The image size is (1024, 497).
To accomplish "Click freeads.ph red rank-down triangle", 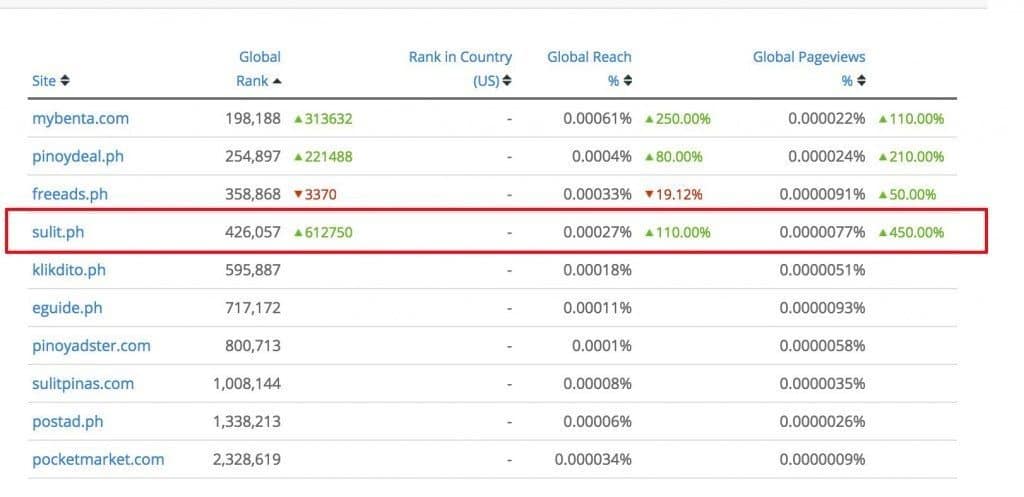I will coord(298,195).
